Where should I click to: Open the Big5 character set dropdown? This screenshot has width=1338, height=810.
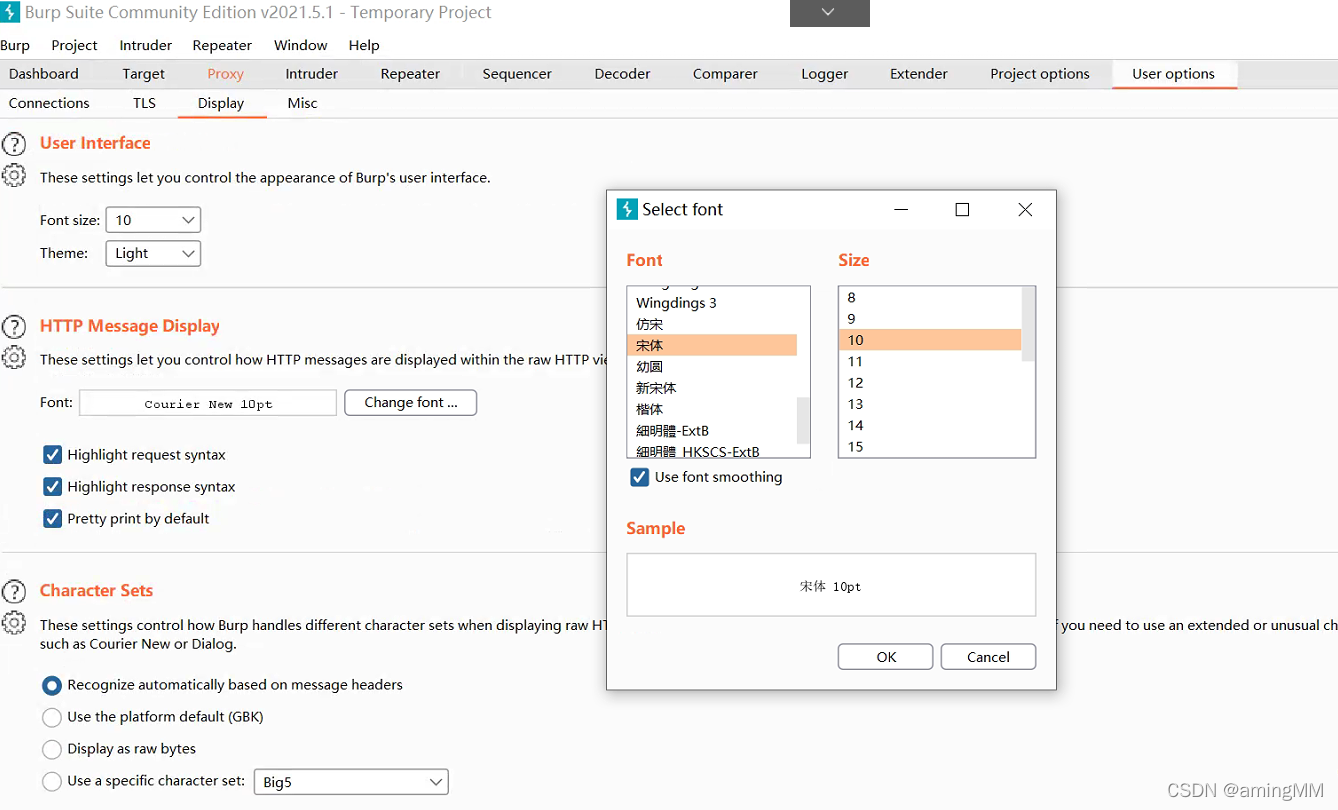click(351, 782)
